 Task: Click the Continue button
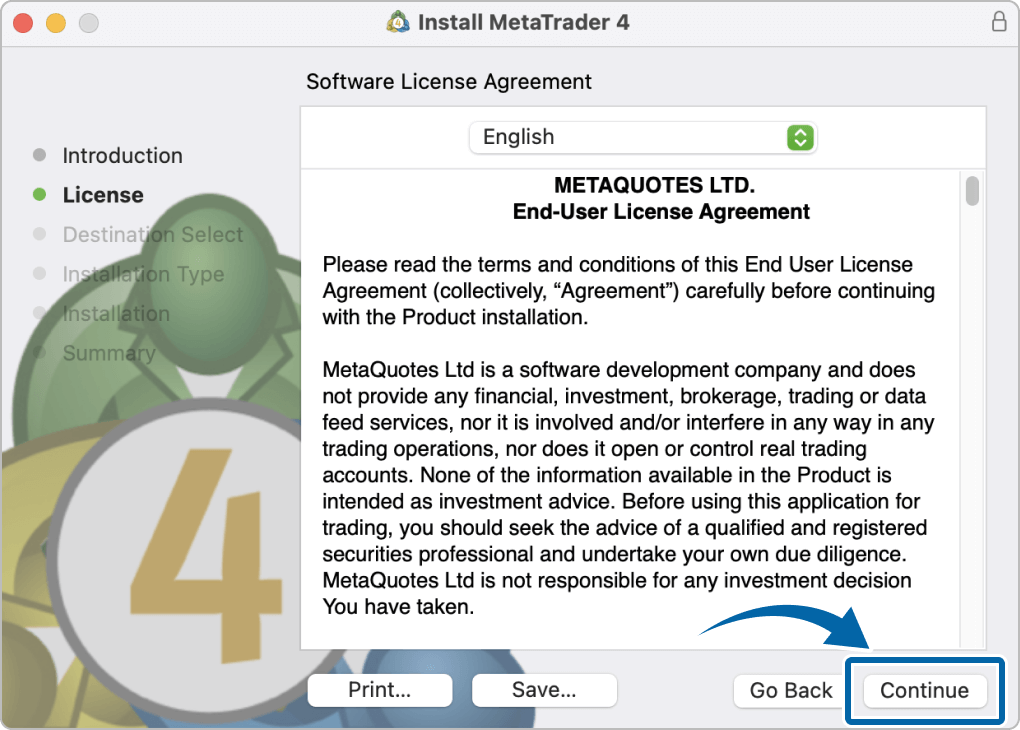pos(924,690)
